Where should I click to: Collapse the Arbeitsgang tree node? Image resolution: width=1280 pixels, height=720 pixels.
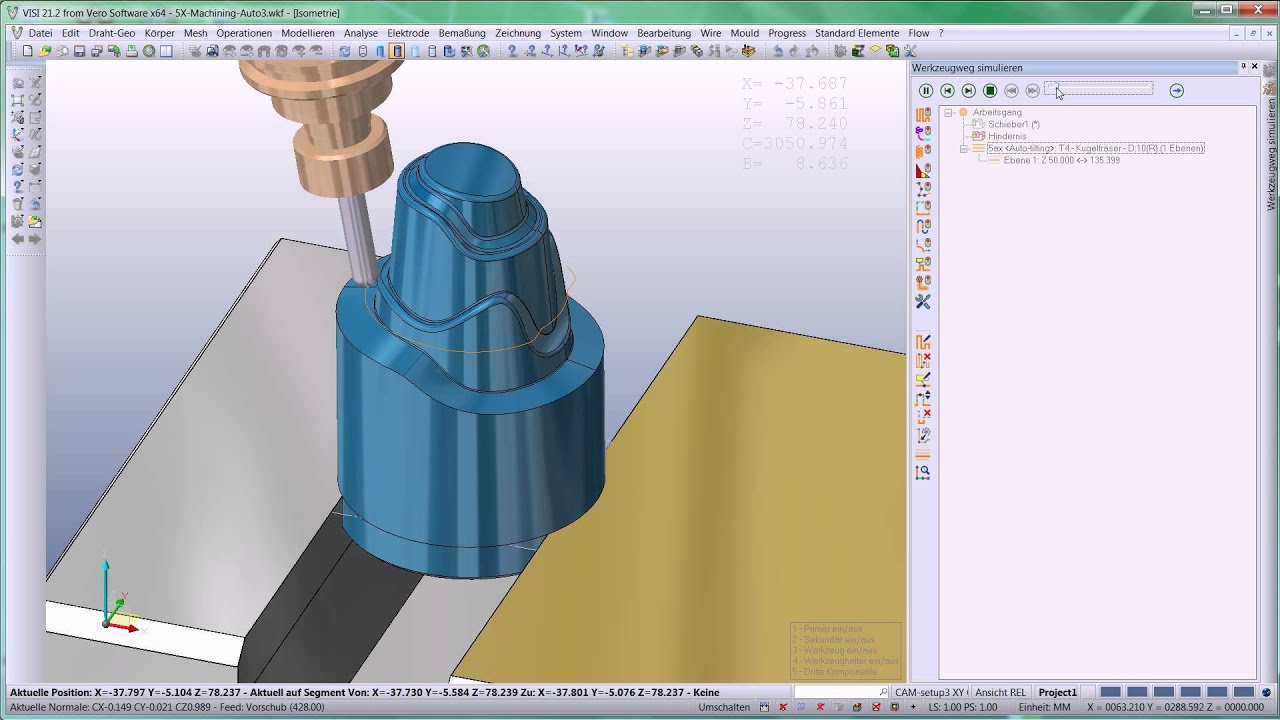click(x=948, y=113)
